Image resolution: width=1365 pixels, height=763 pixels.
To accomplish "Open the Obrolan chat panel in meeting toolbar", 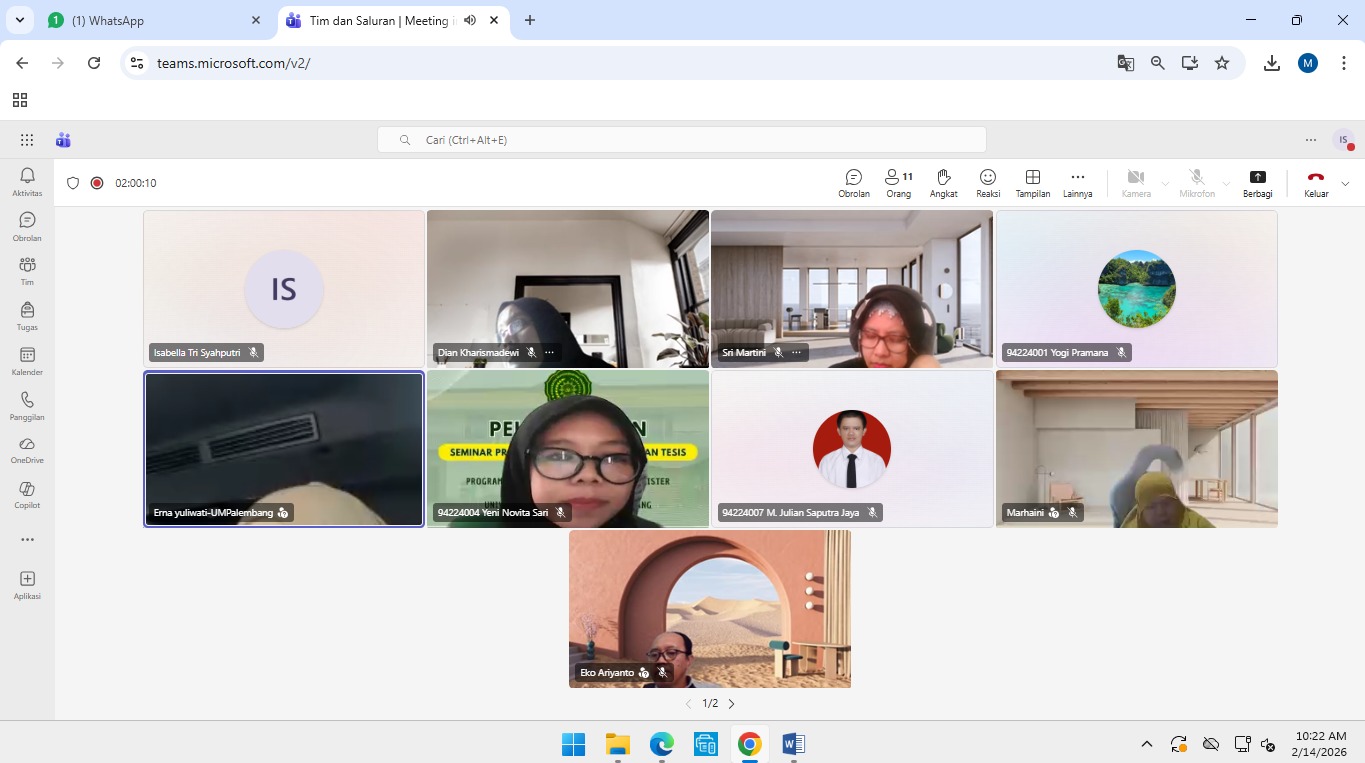I will [853, 183].
